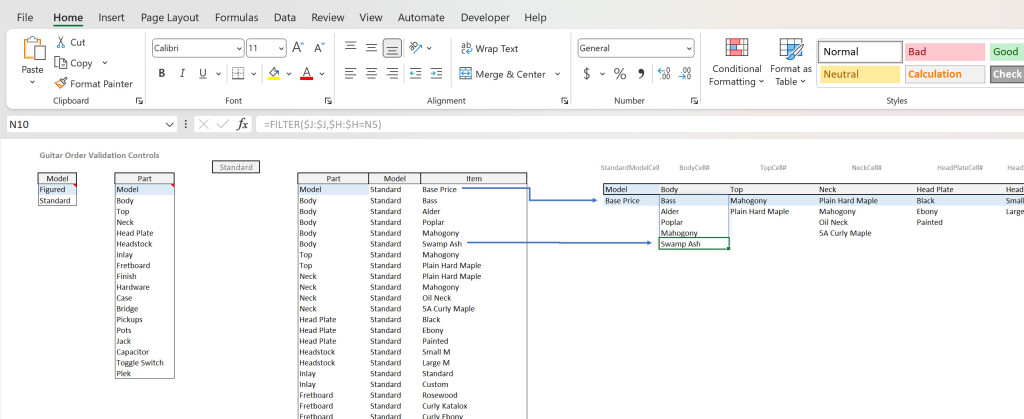Click Merge & Center

[x=502, y=74]
